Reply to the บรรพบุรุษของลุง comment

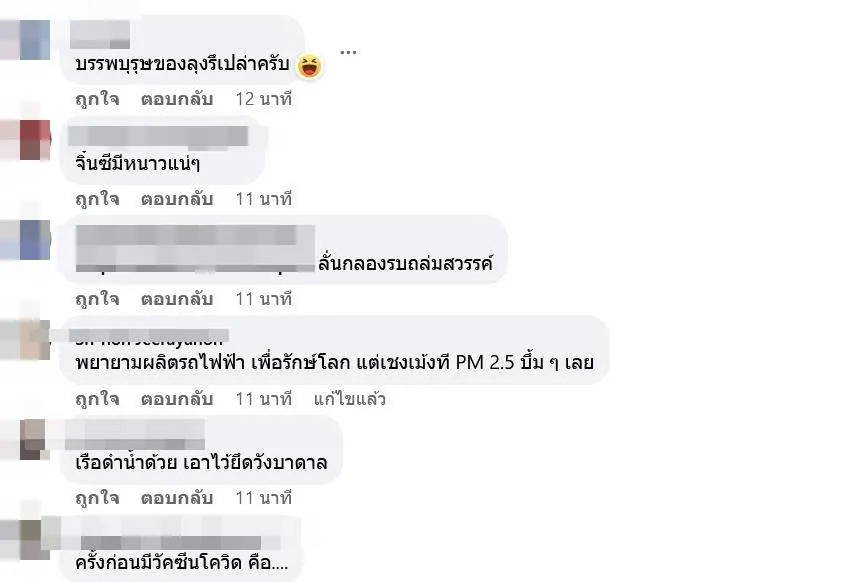coord(177,99)
